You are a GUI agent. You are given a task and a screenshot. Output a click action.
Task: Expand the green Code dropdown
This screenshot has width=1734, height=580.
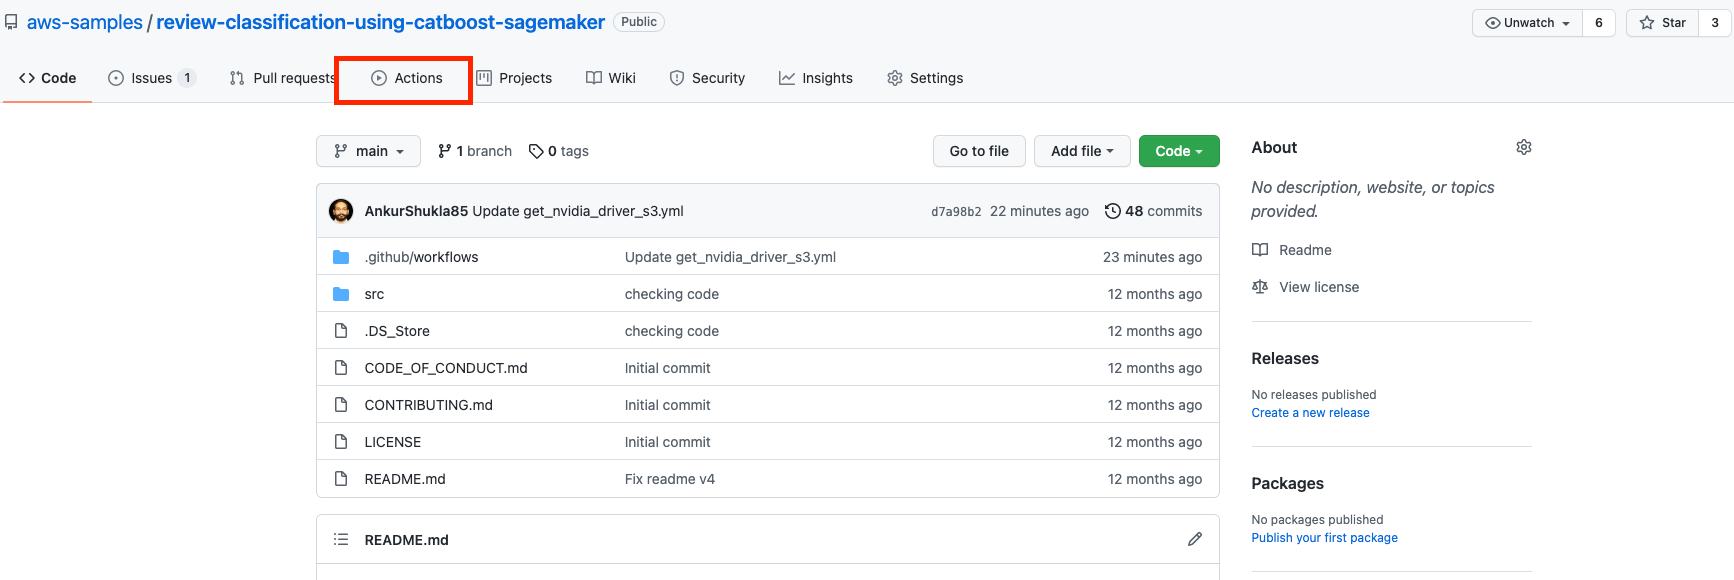[x=1179, y=151]
